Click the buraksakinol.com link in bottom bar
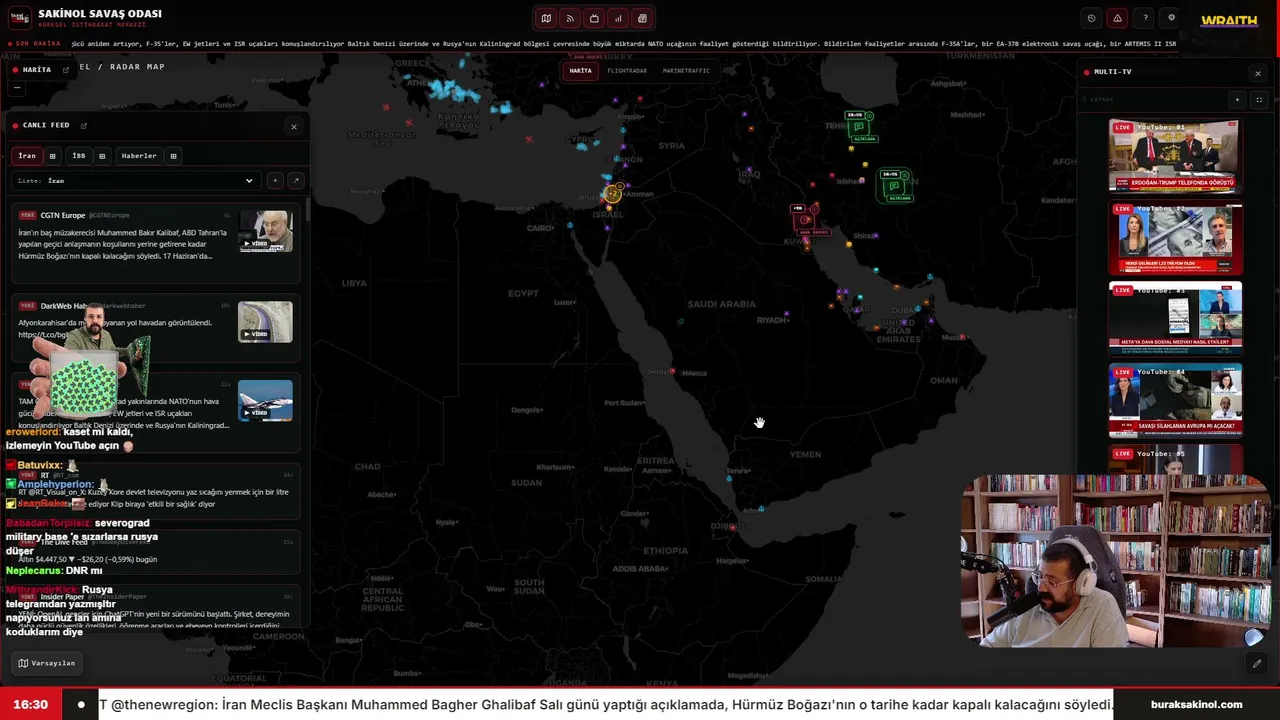This screenshot has height=720, width=1280. 1196,704
